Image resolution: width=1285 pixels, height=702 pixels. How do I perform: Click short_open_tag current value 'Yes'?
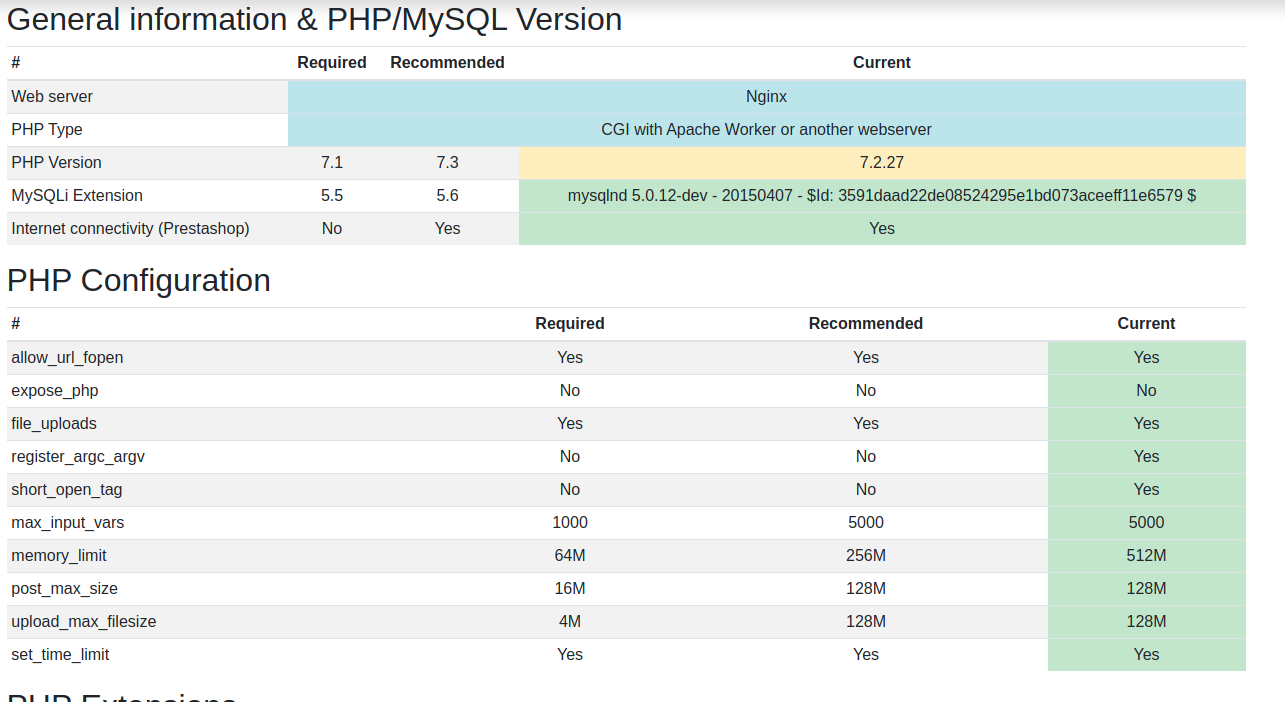tap(1147, 490)
